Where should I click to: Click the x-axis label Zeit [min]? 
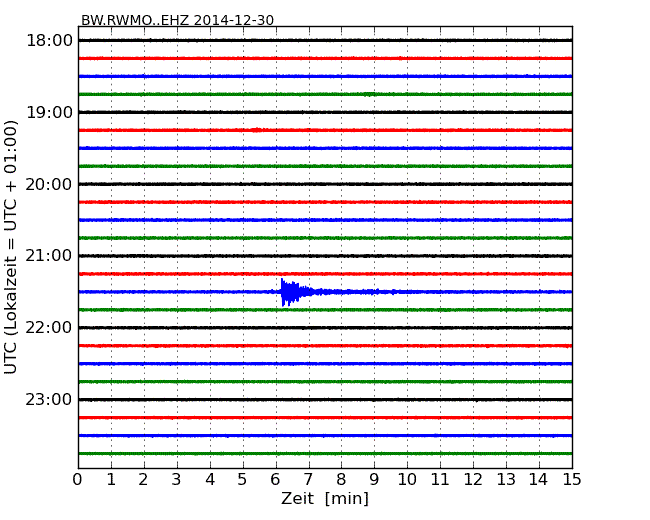coord(325,498)
